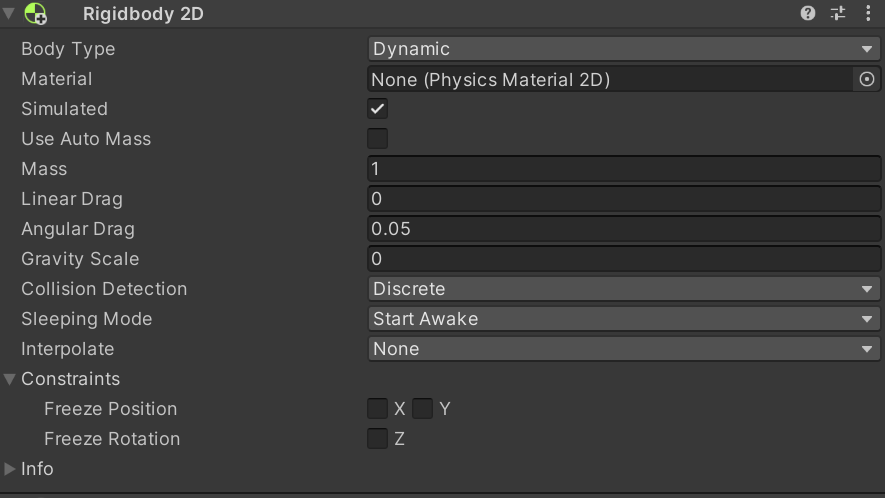Enable the Use Auto Mass checkbox
The height and width of the screenshot is (498, 885).
tap(377, 139)
